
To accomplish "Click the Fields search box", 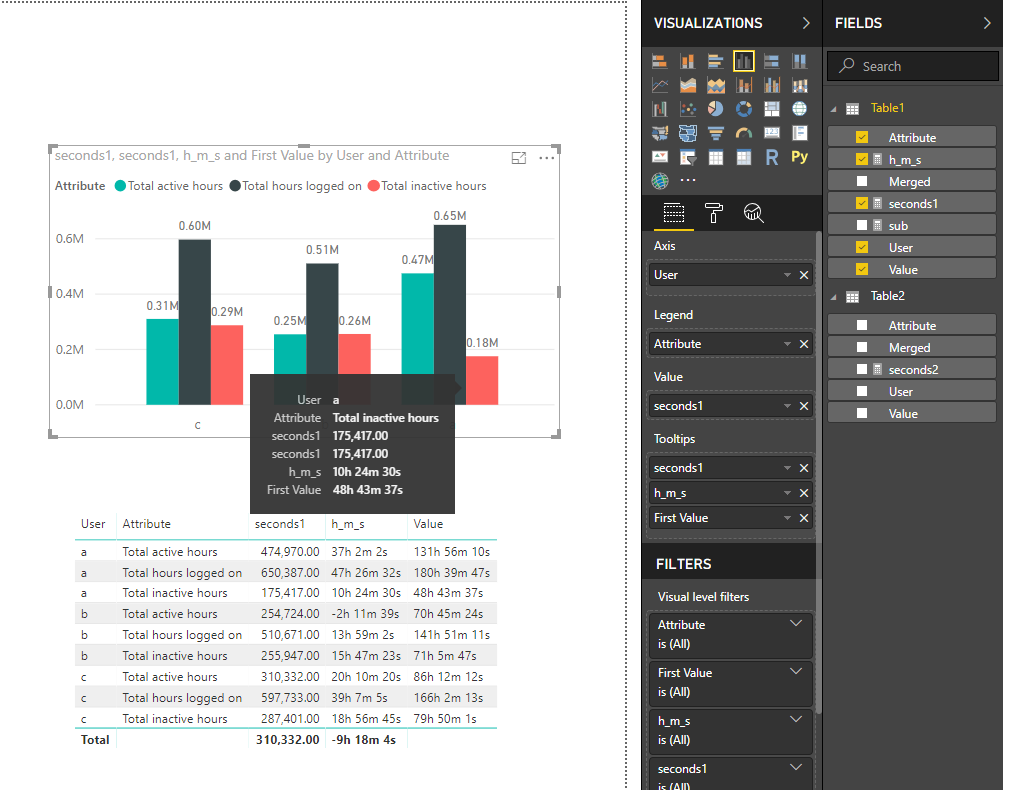I will click(912, 66).
